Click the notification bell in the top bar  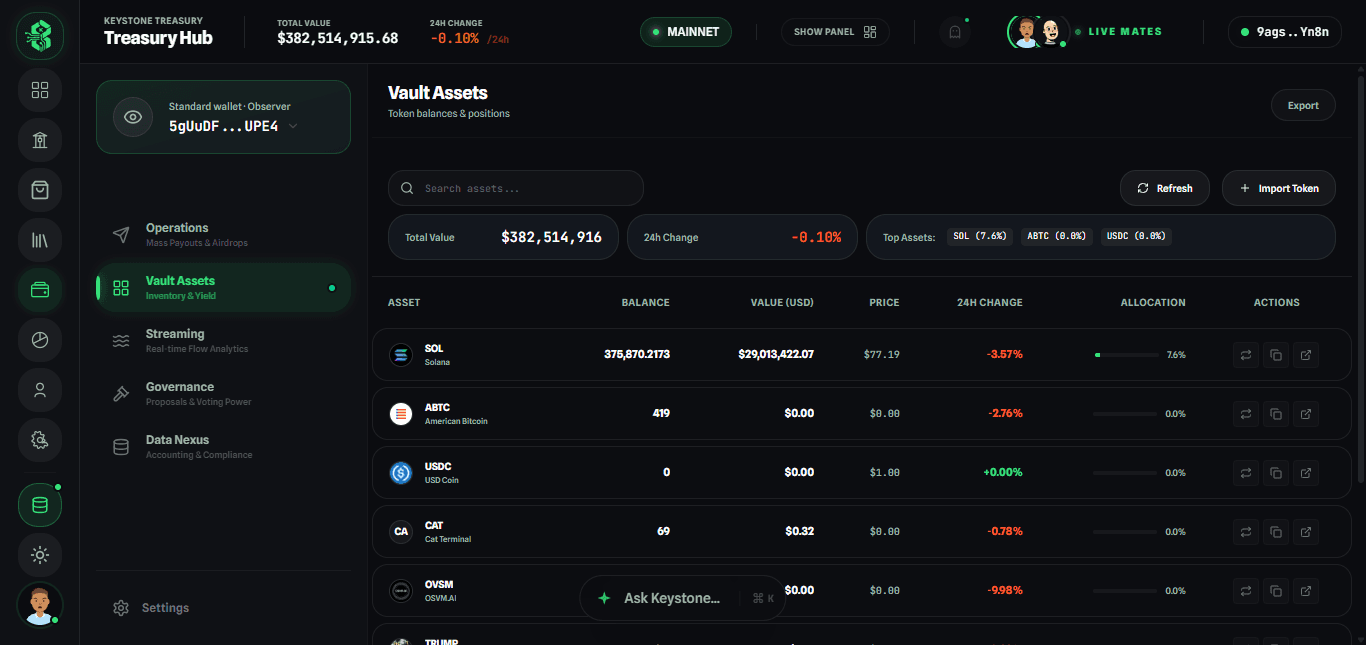[x=954, y=31]
